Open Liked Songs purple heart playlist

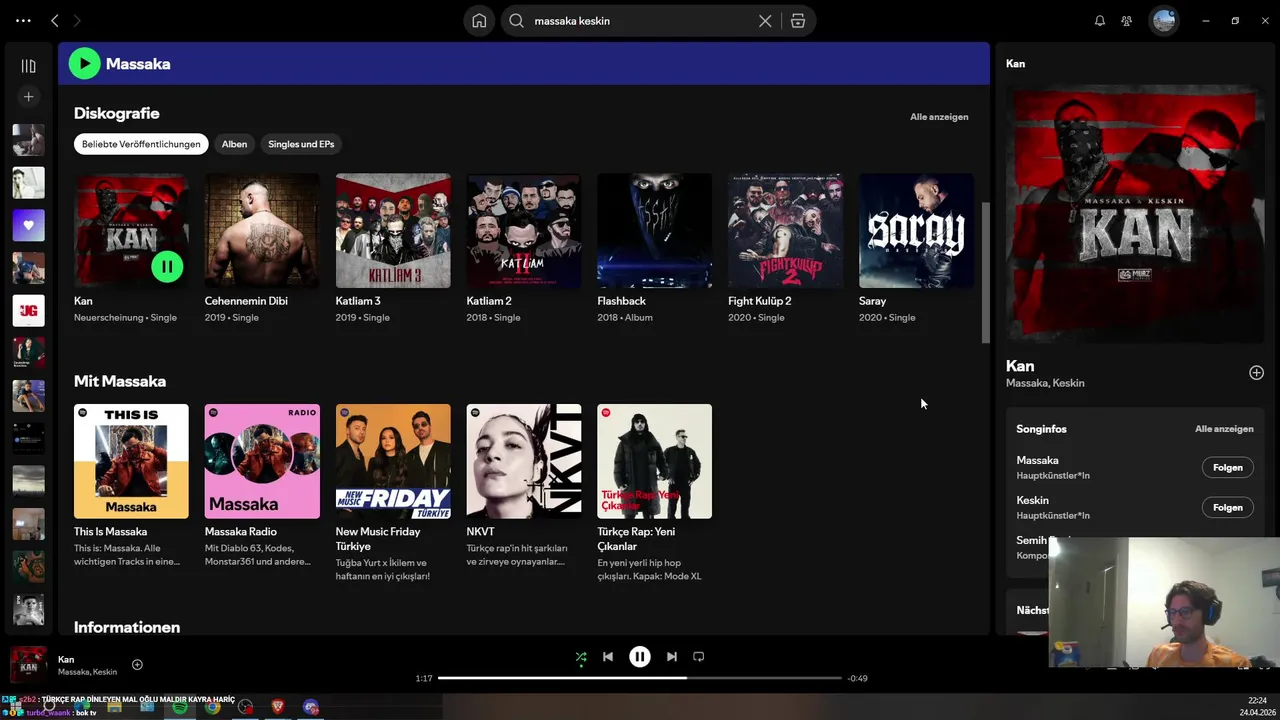click(x=28, y=225)
